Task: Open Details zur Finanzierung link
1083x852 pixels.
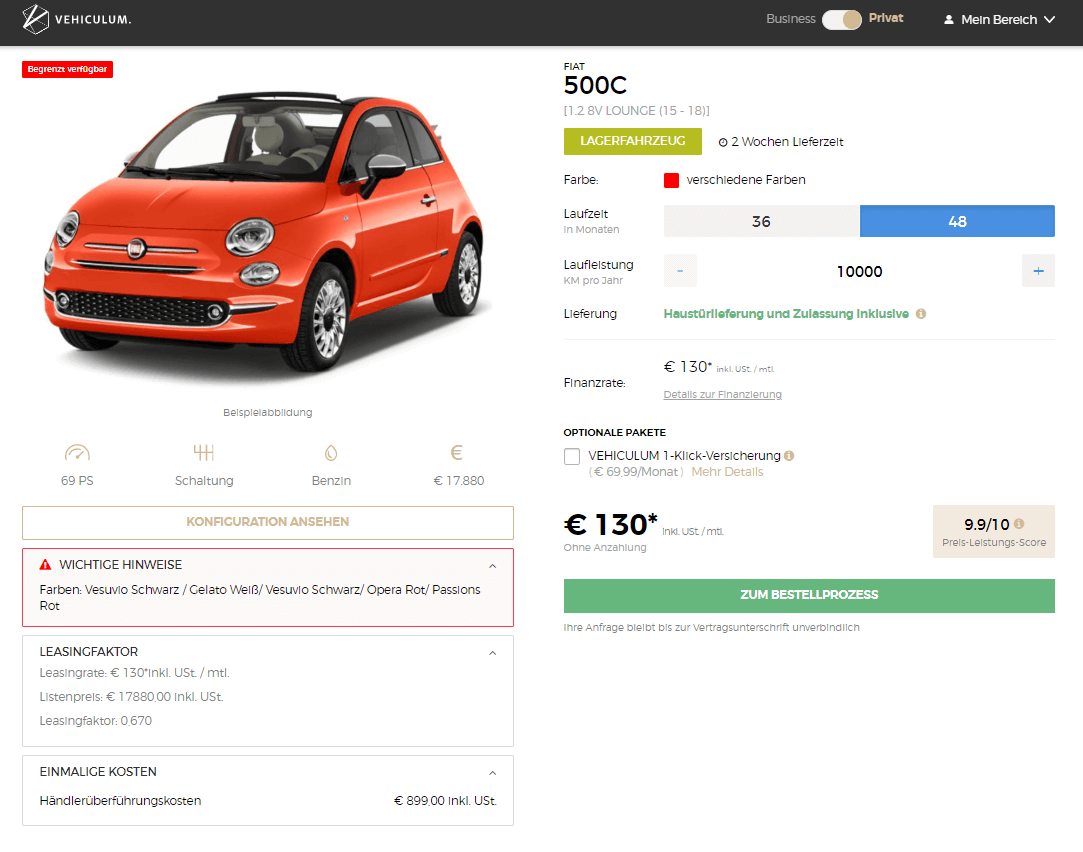Action: 722,394
